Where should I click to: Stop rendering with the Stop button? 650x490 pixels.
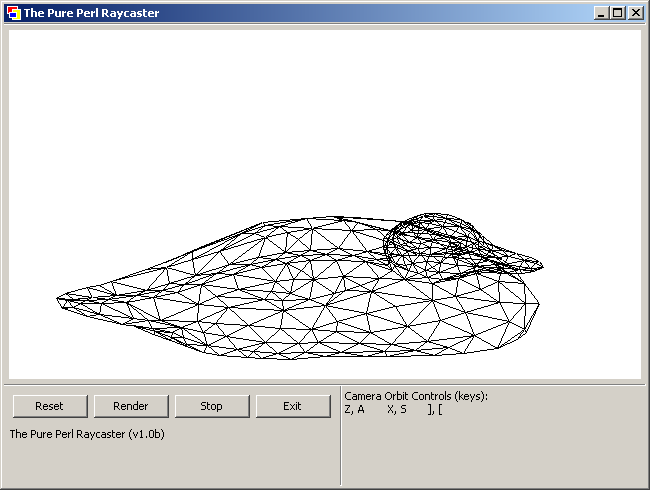(x=212, y=406)
